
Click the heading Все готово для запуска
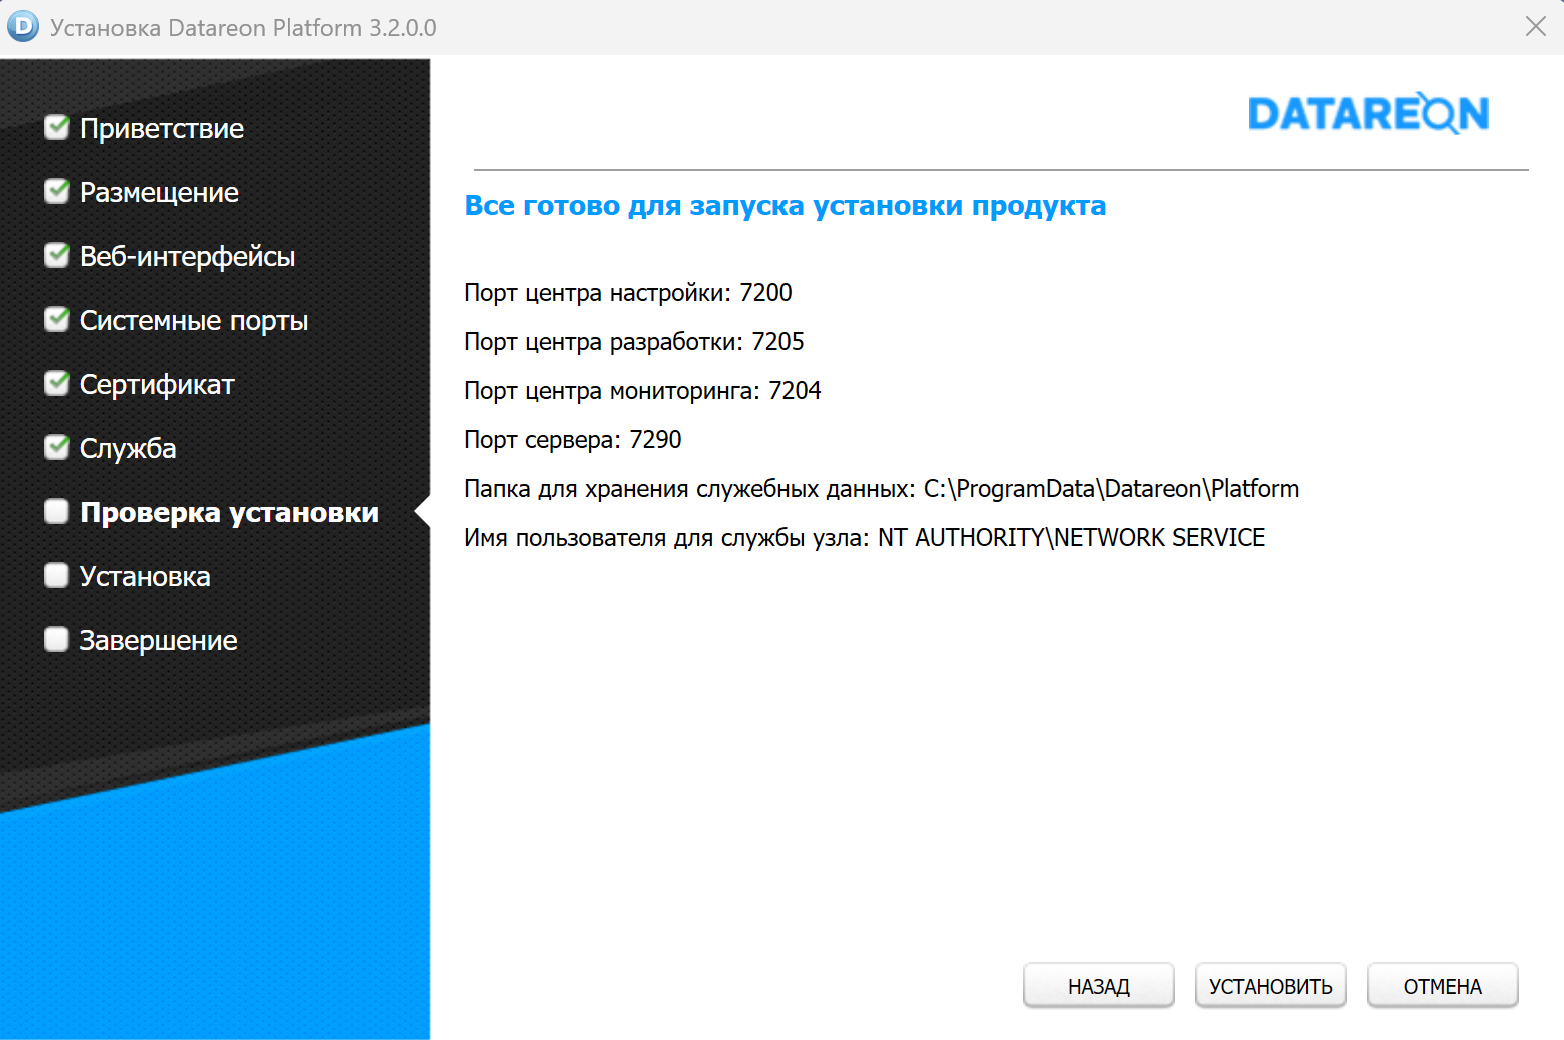point(785,206)
